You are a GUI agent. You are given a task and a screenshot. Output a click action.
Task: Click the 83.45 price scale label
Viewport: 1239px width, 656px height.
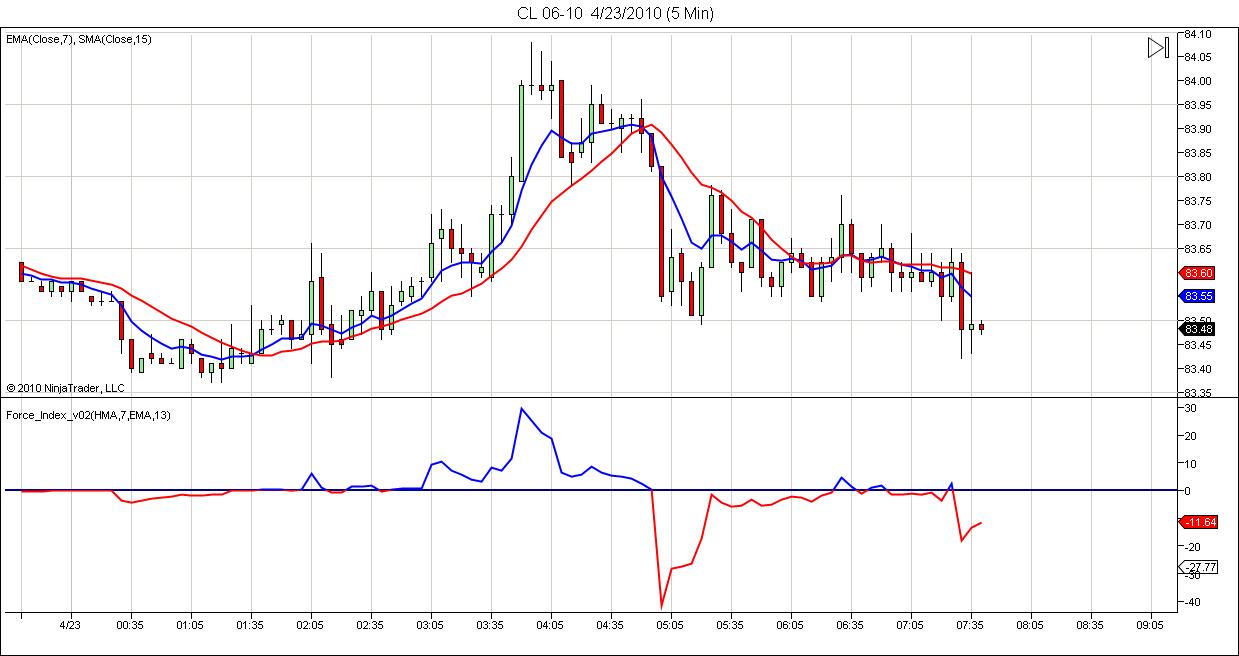point(1198,345)
